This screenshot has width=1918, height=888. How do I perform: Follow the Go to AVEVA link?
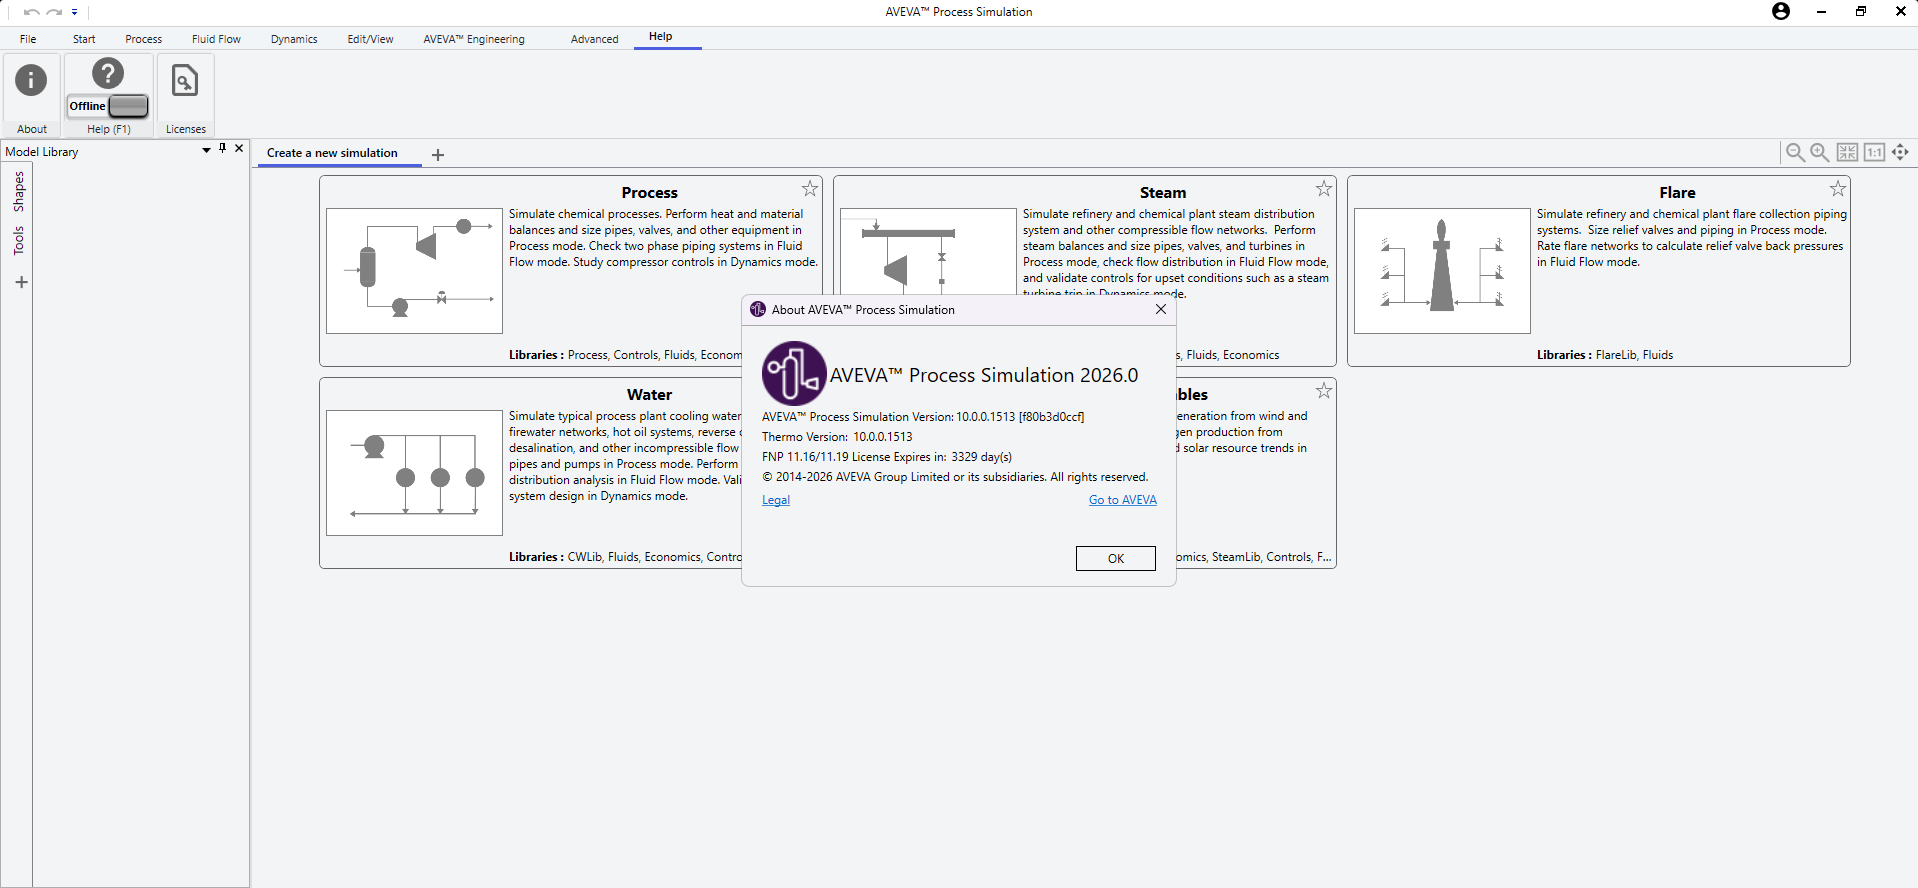click(1122, 500)
